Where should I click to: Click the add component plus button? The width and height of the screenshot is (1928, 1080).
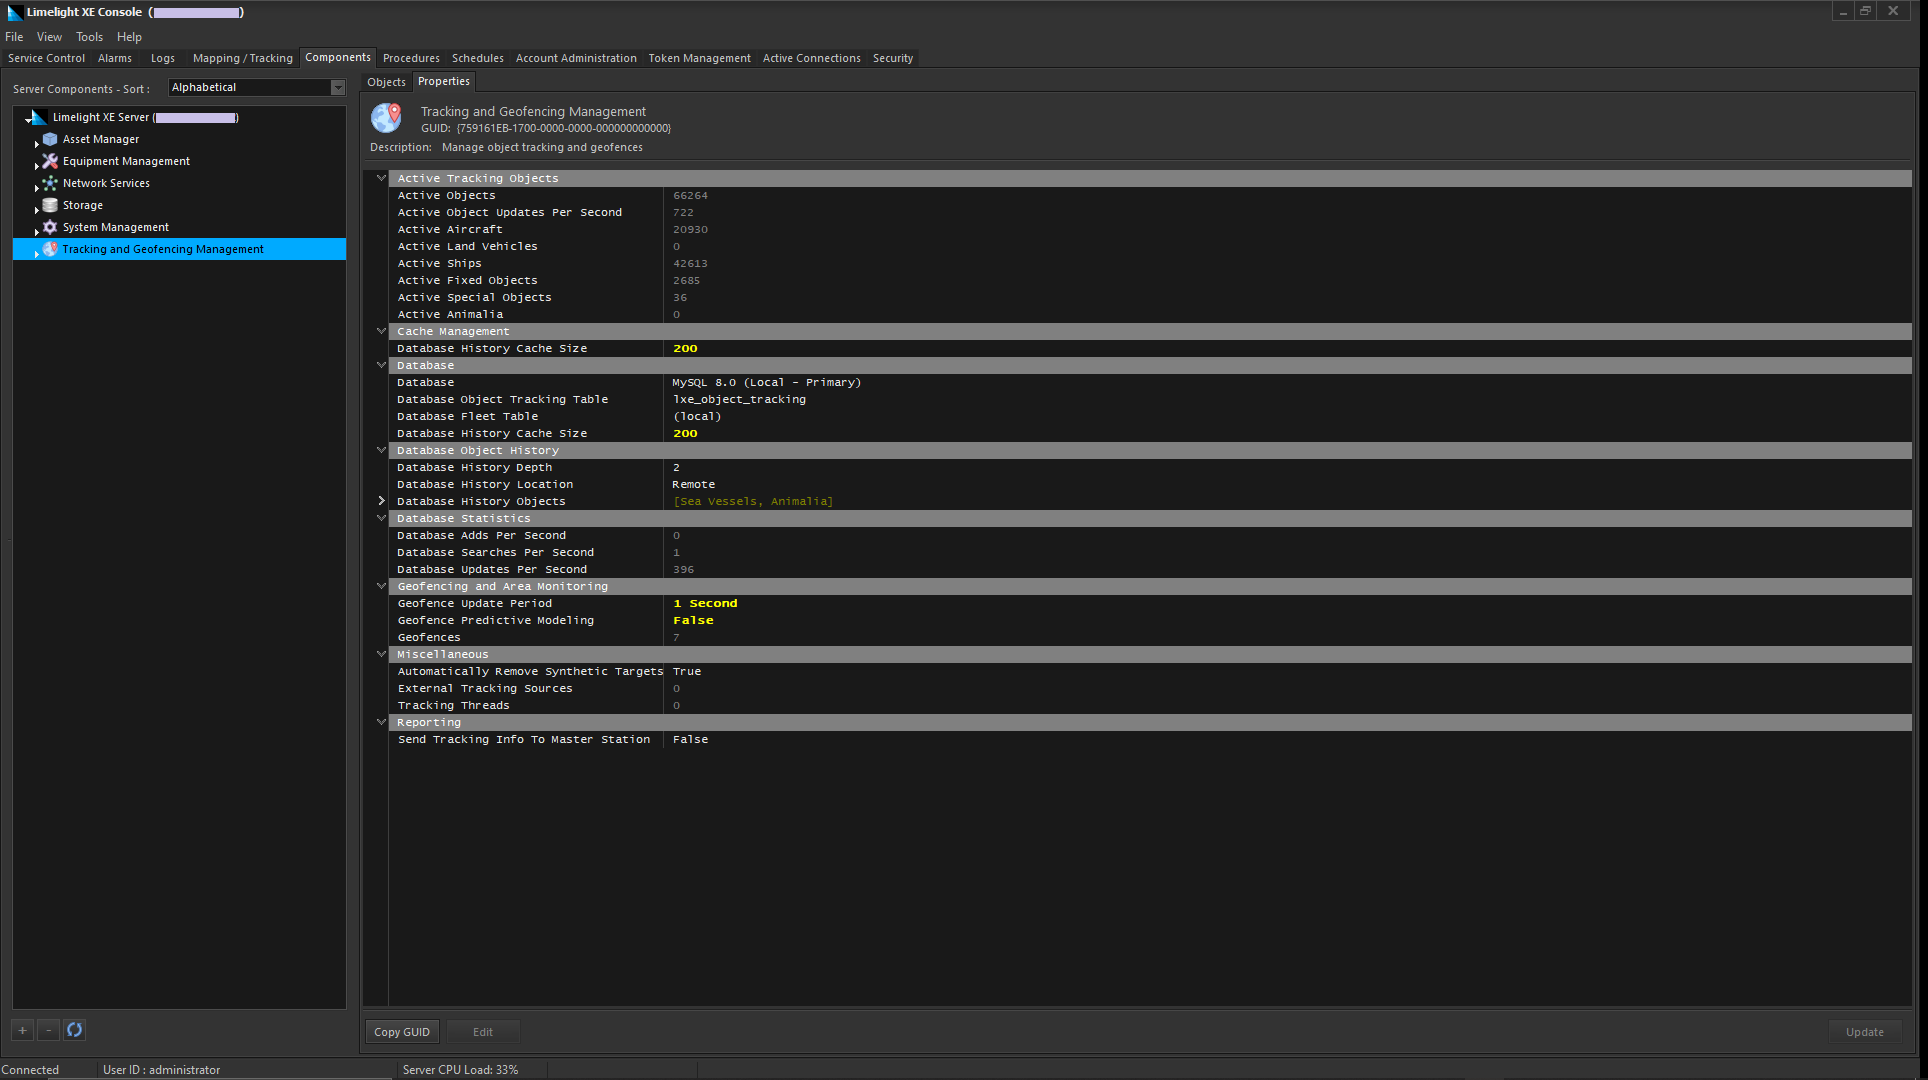point(22,1030)
